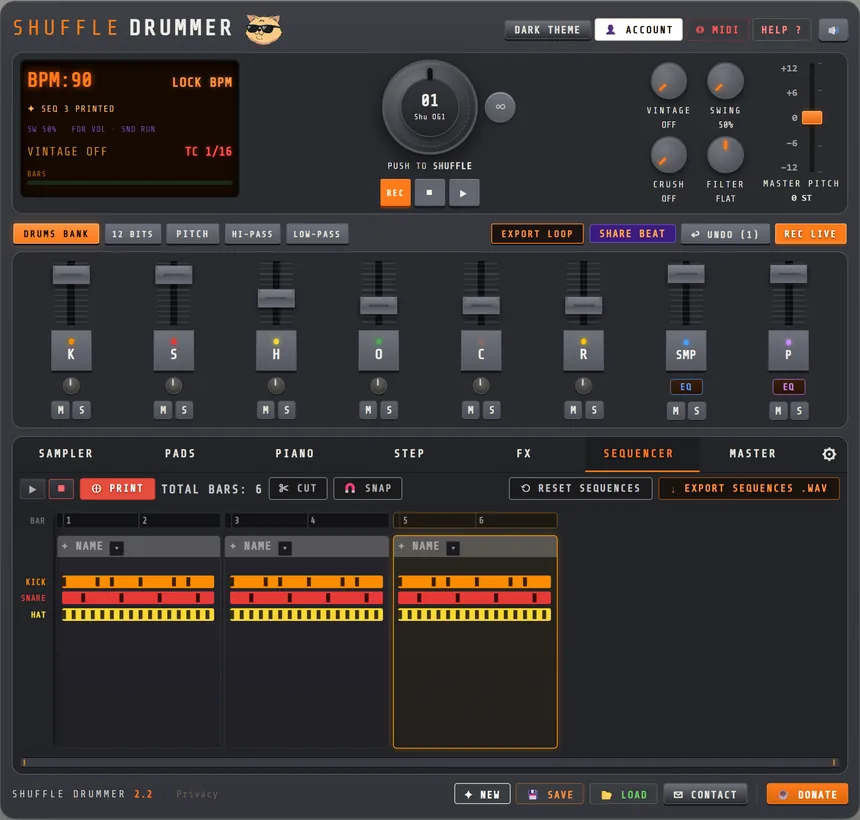Push the shuffle dial showing 01
Image resolution: width=860 pixels, height=820 pixels.
429,107
